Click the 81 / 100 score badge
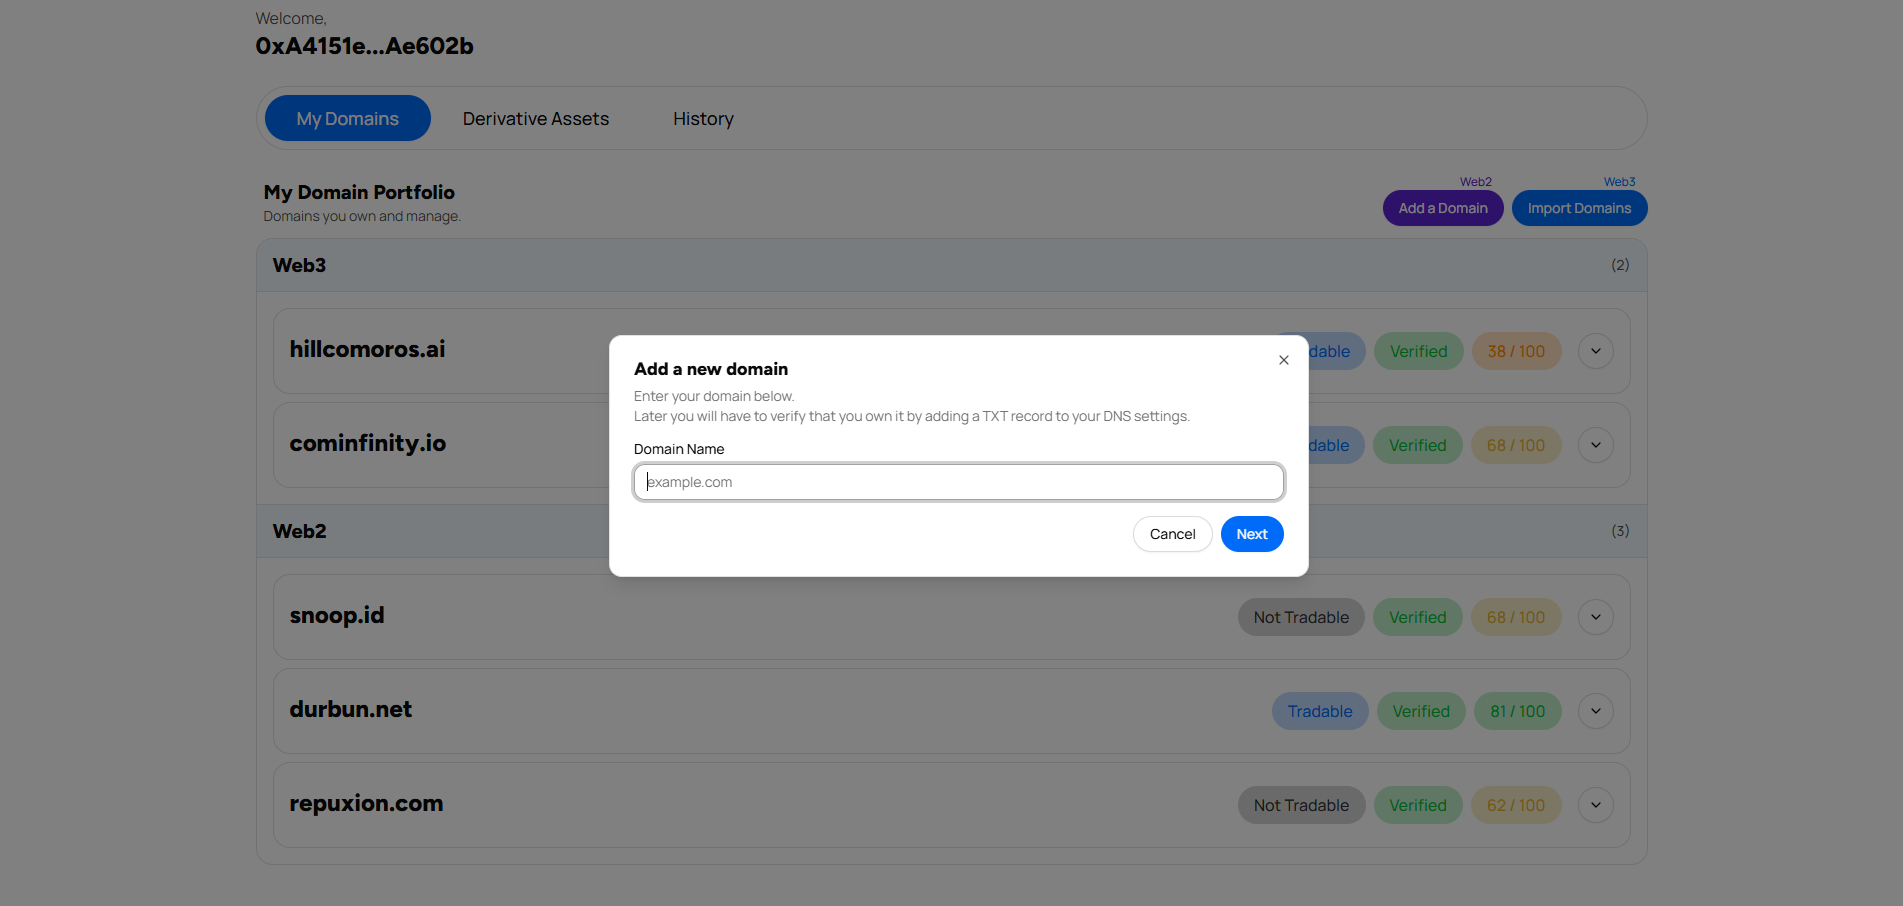The image size is (1903, 906). click(x=1516, y=711)
